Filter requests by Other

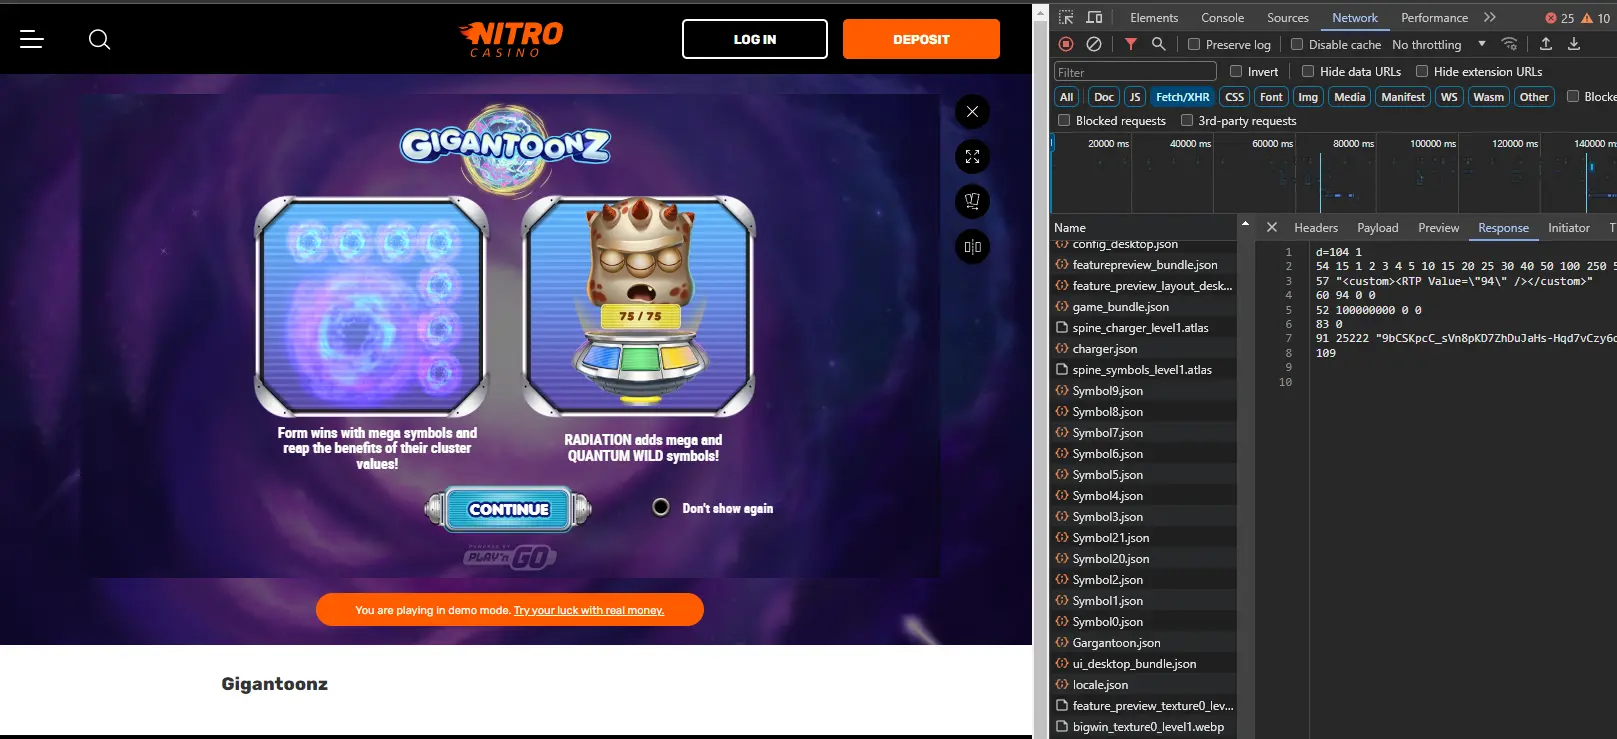1534,97
